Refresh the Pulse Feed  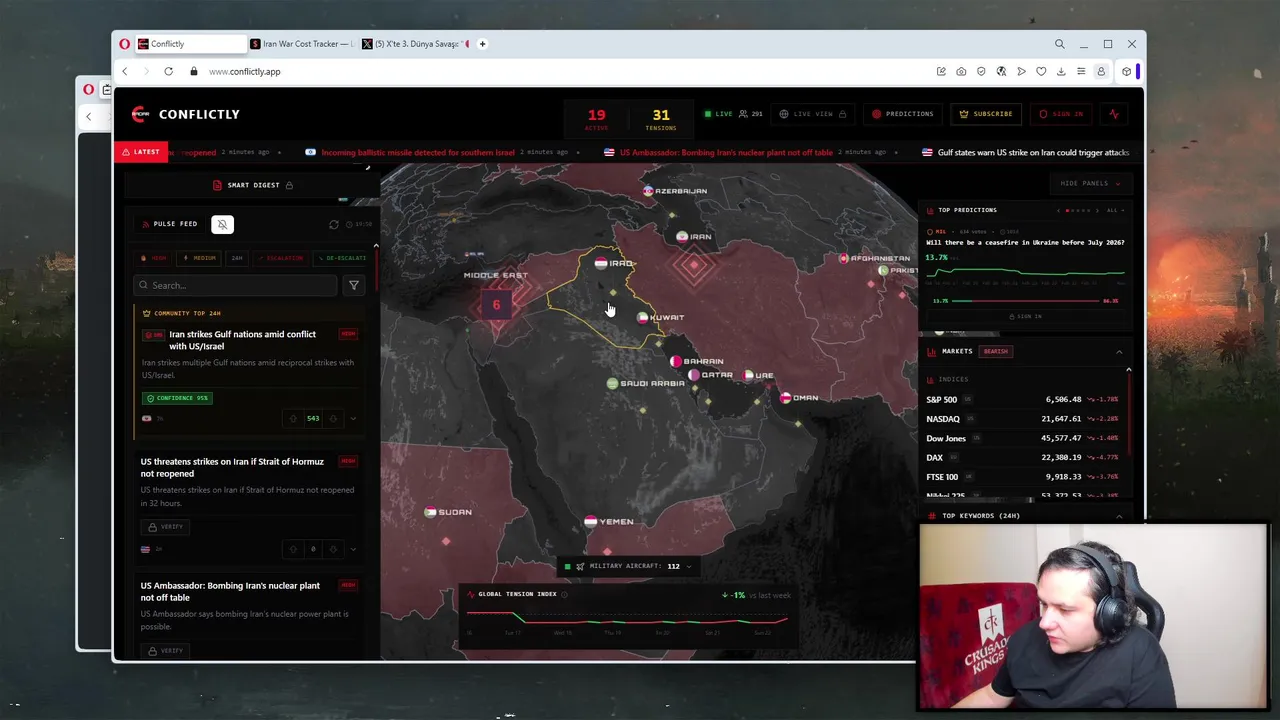tap(334, 224)
